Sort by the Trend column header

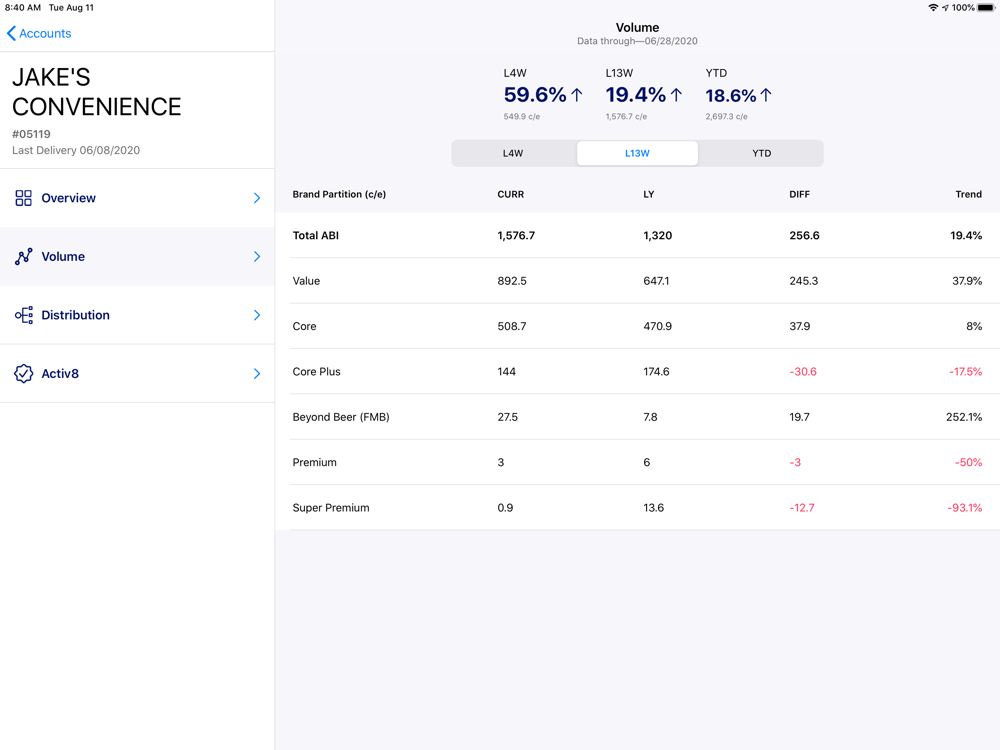coord(968,195)
